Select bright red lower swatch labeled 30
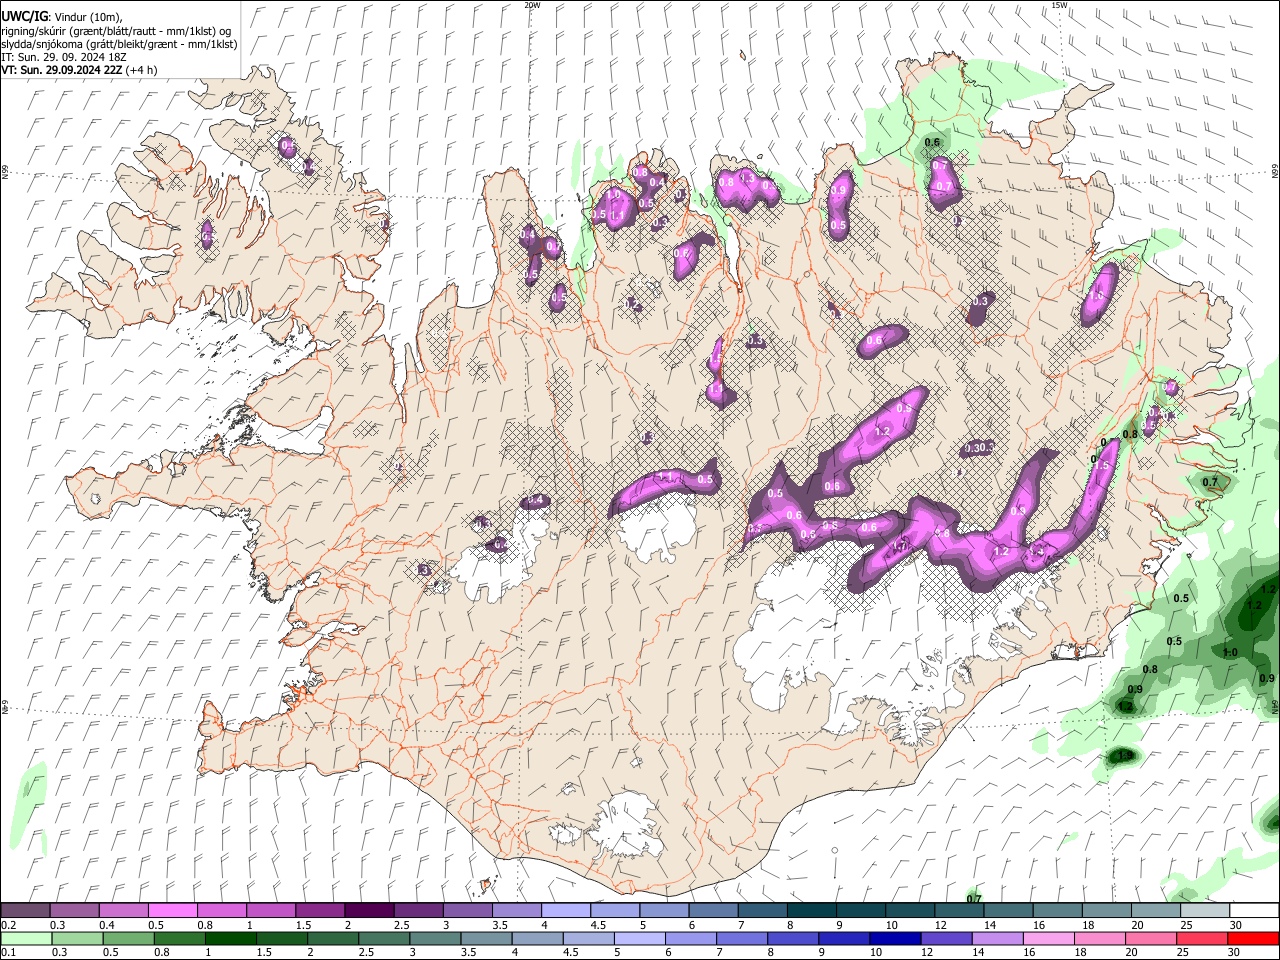1280x960 pixels. click(1253, 938)
